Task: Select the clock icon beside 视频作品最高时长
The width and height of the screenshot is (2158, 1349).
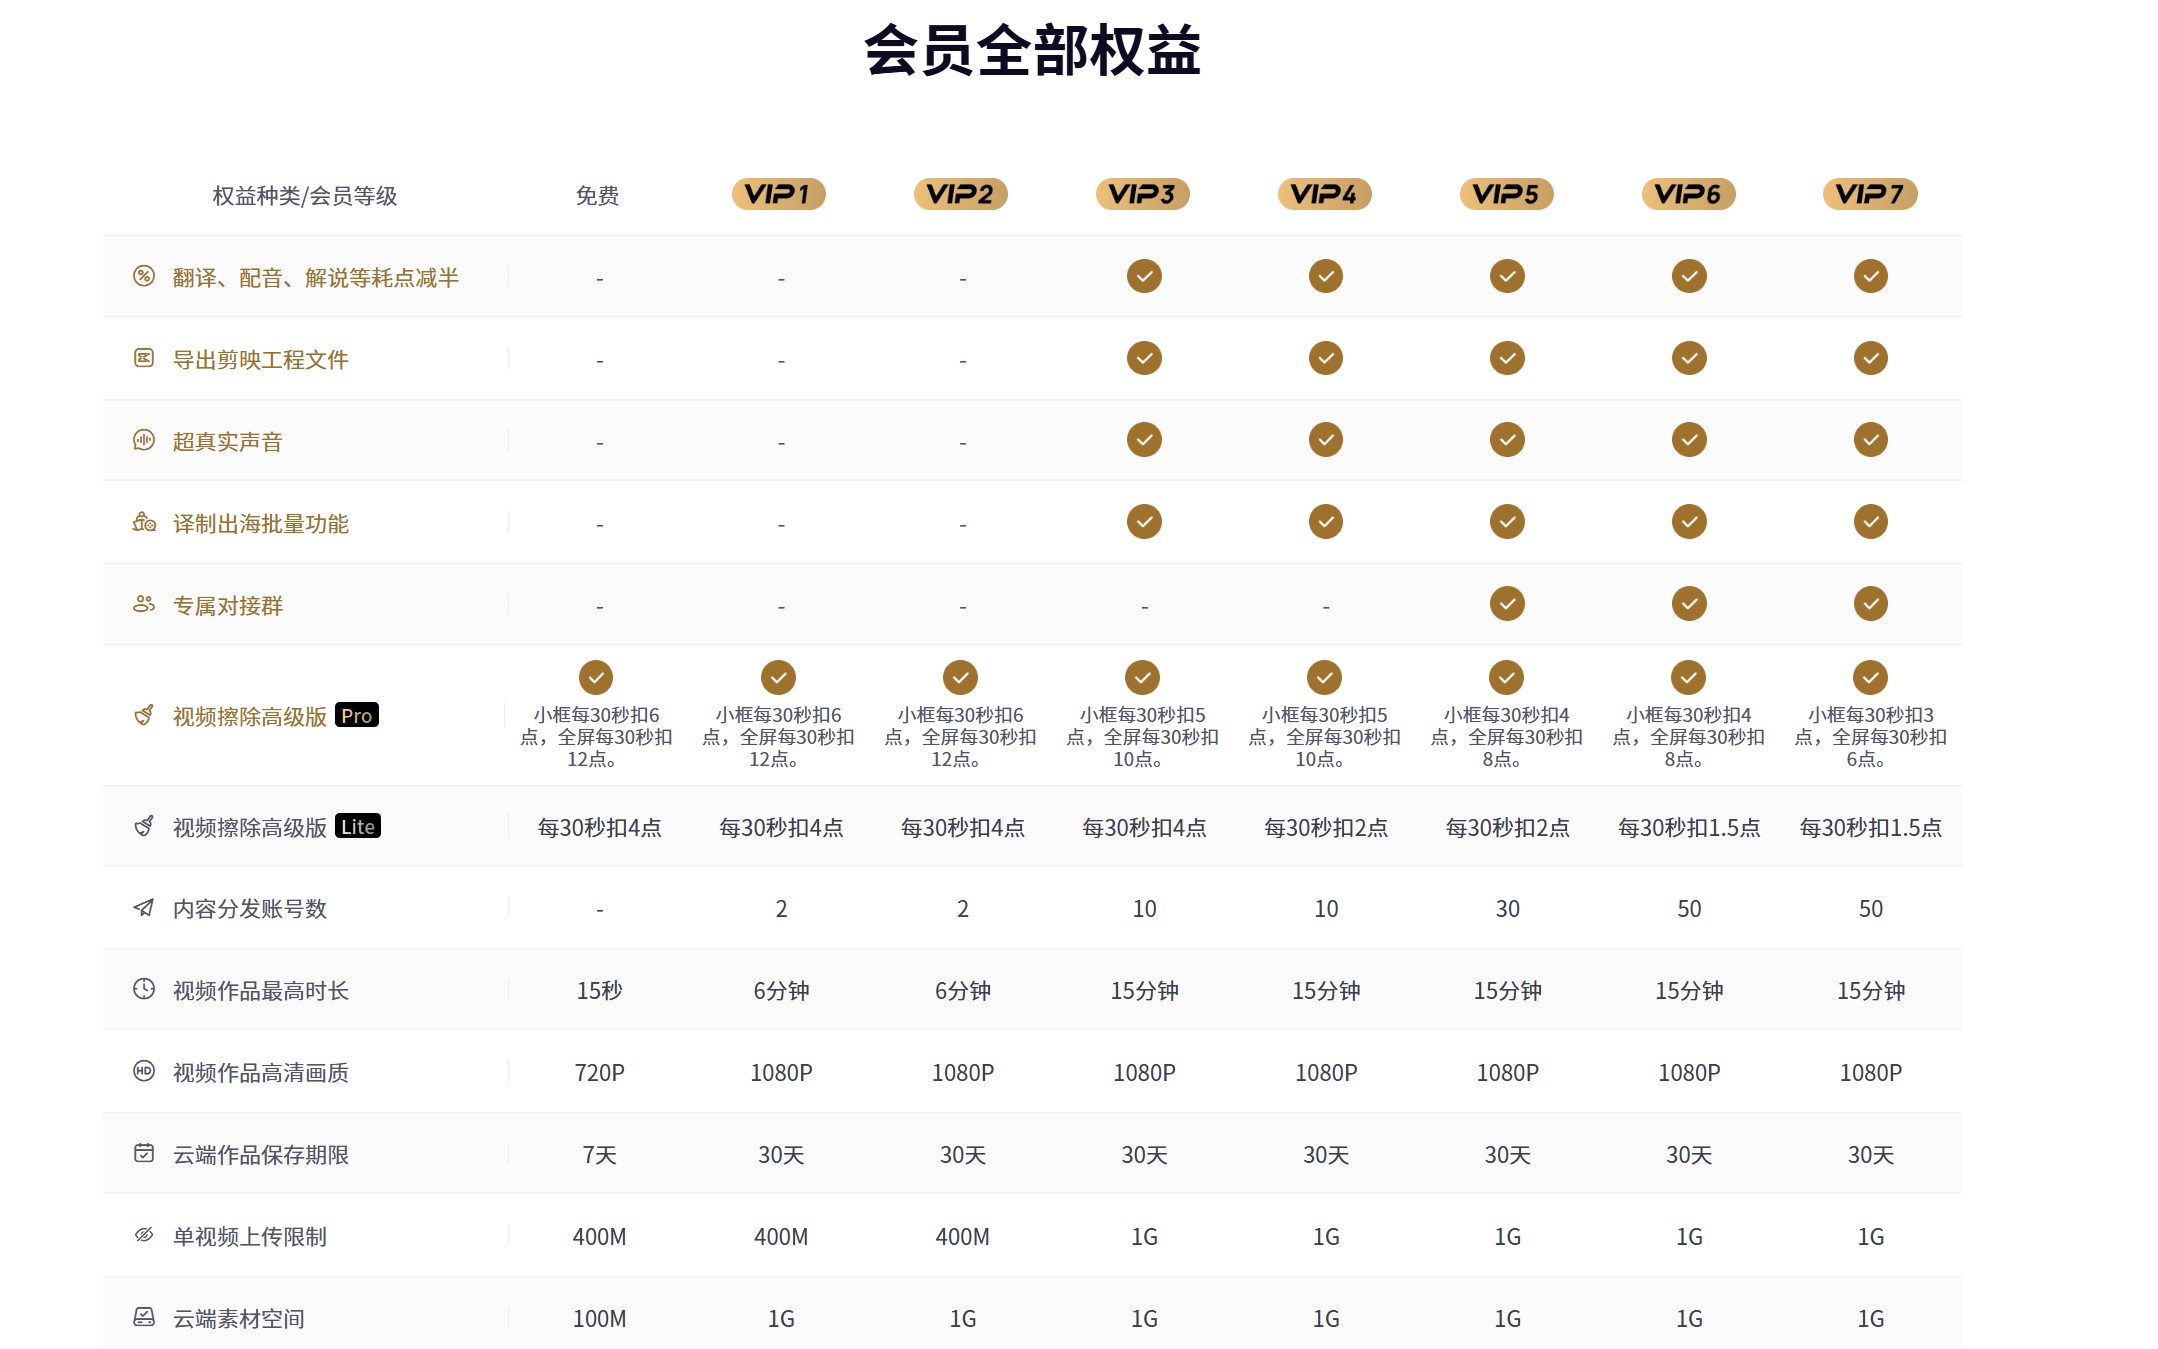Action: pyautogui.click(x=143, y=990)
